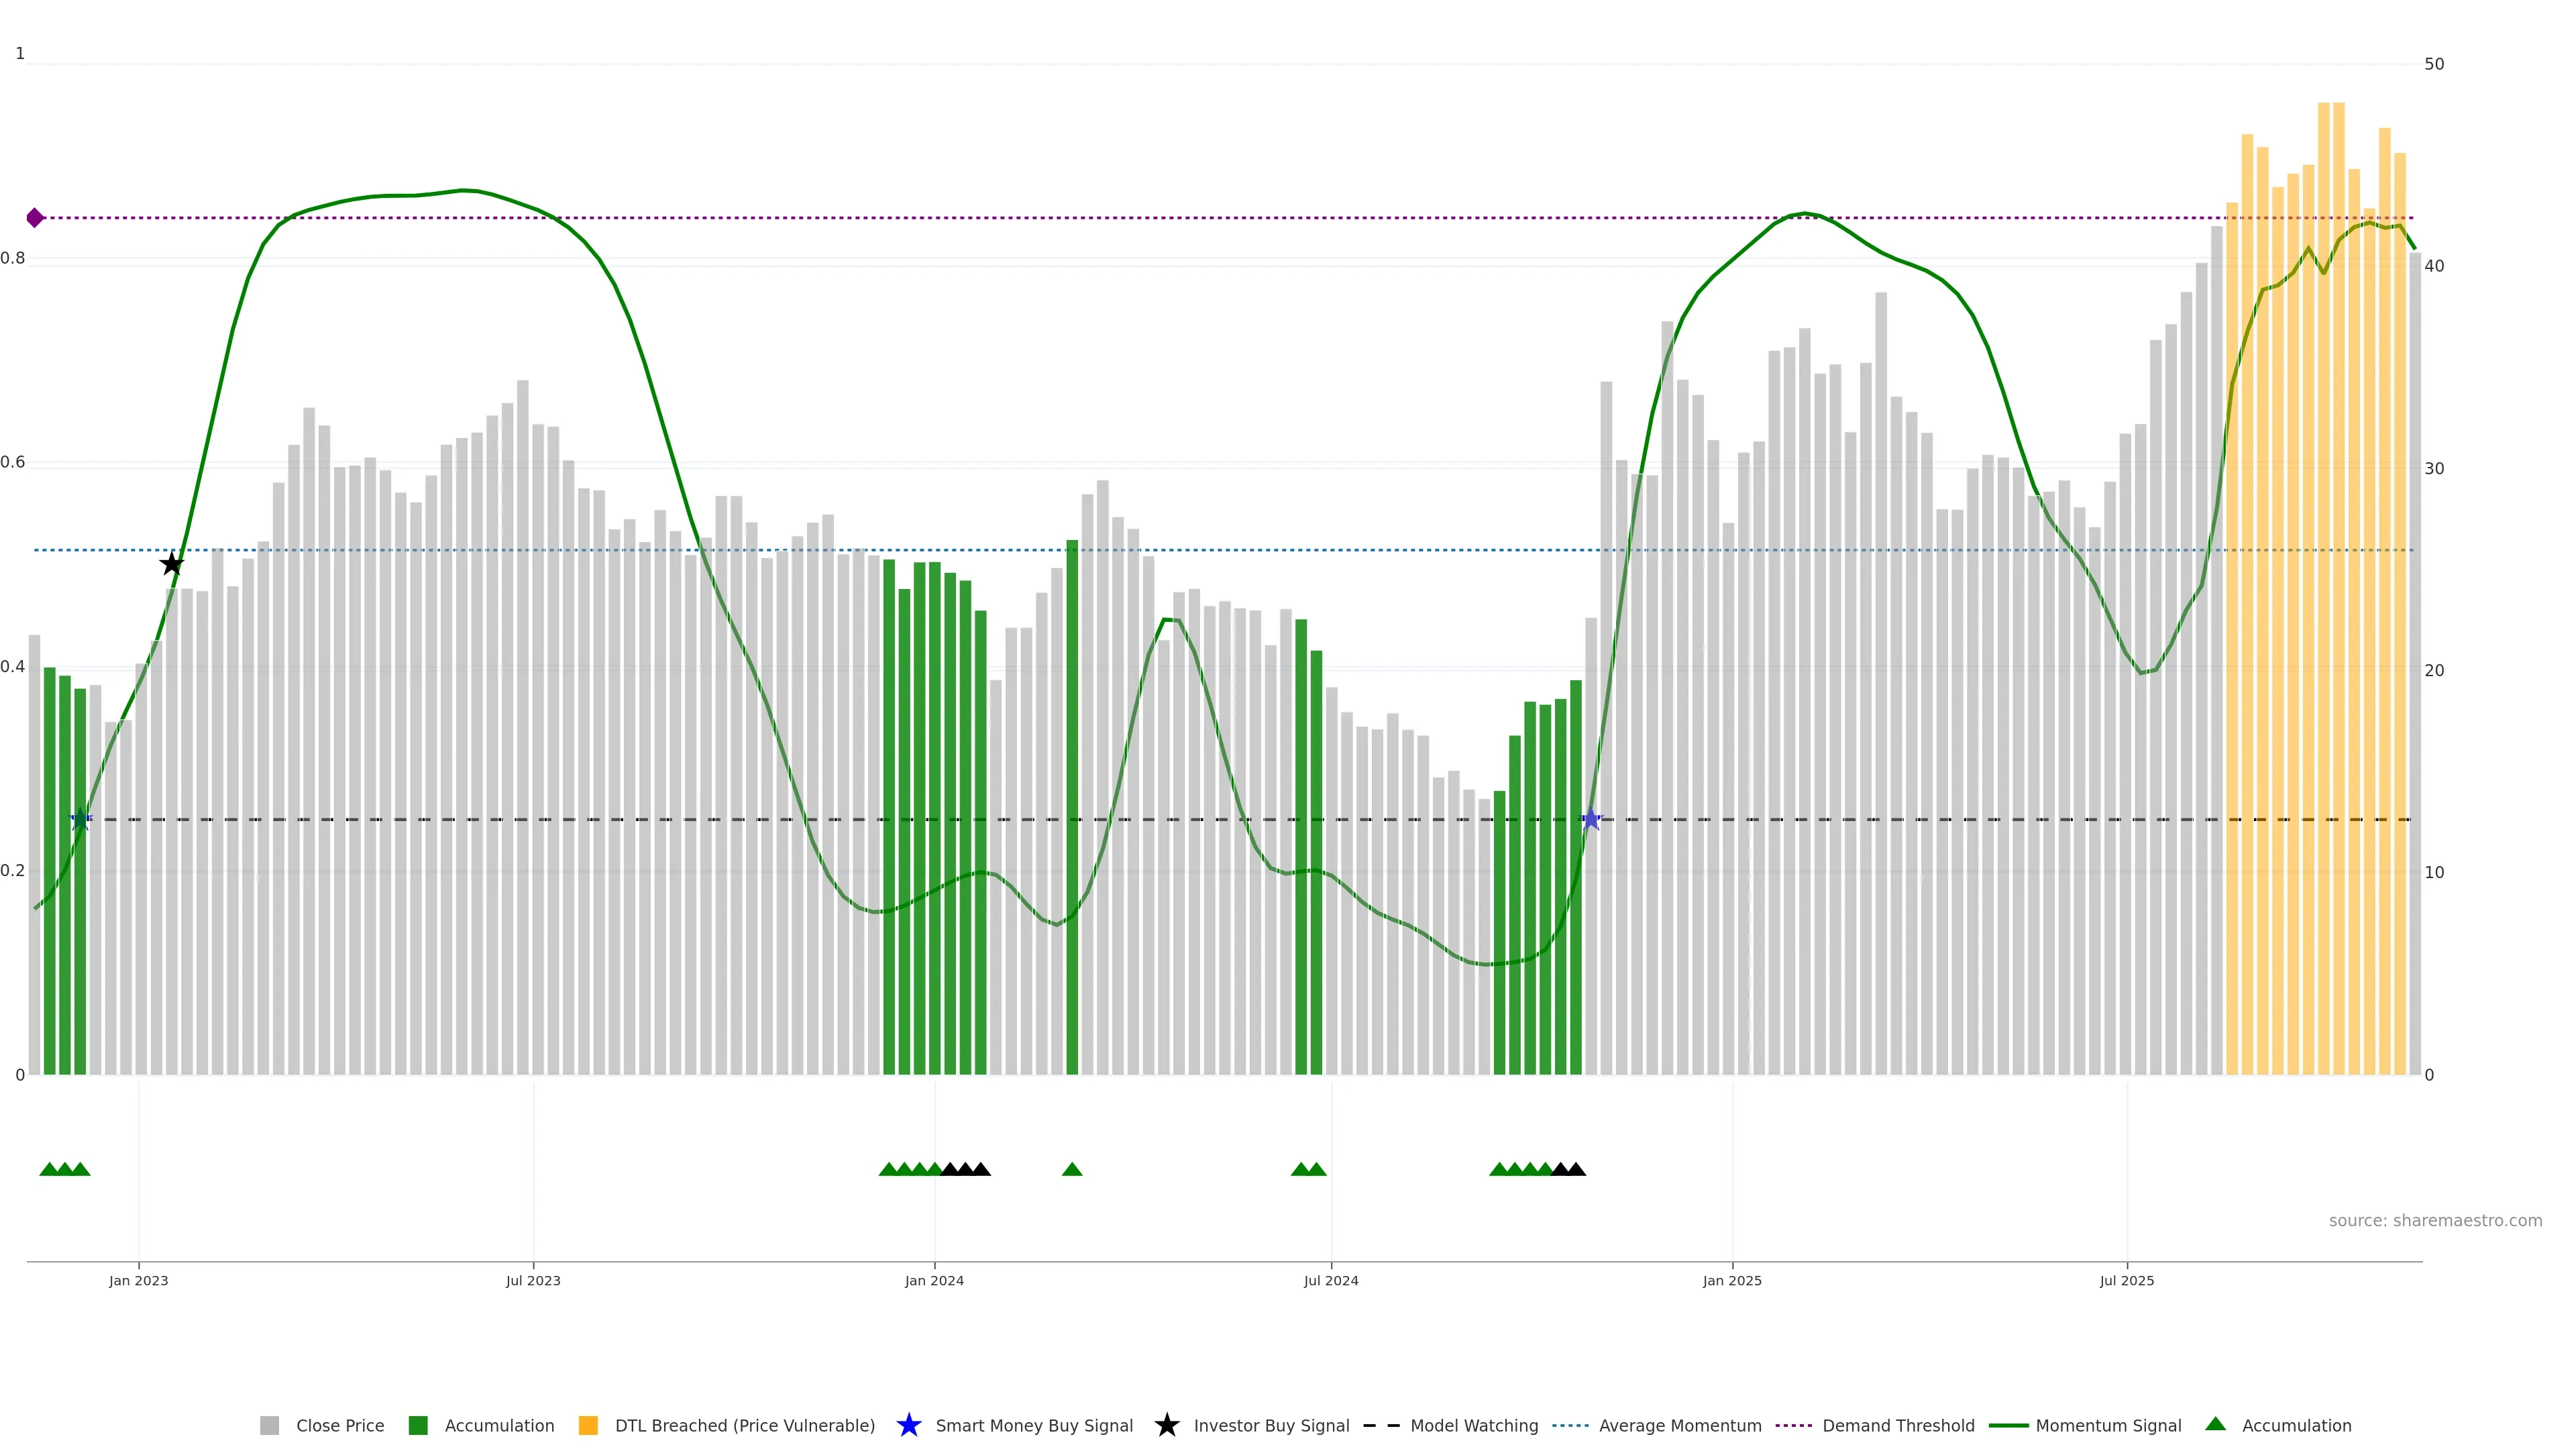Click the lone green triangle near March 2024
This screenshot has height=1449, width=2576.
coord(1072,1169)
